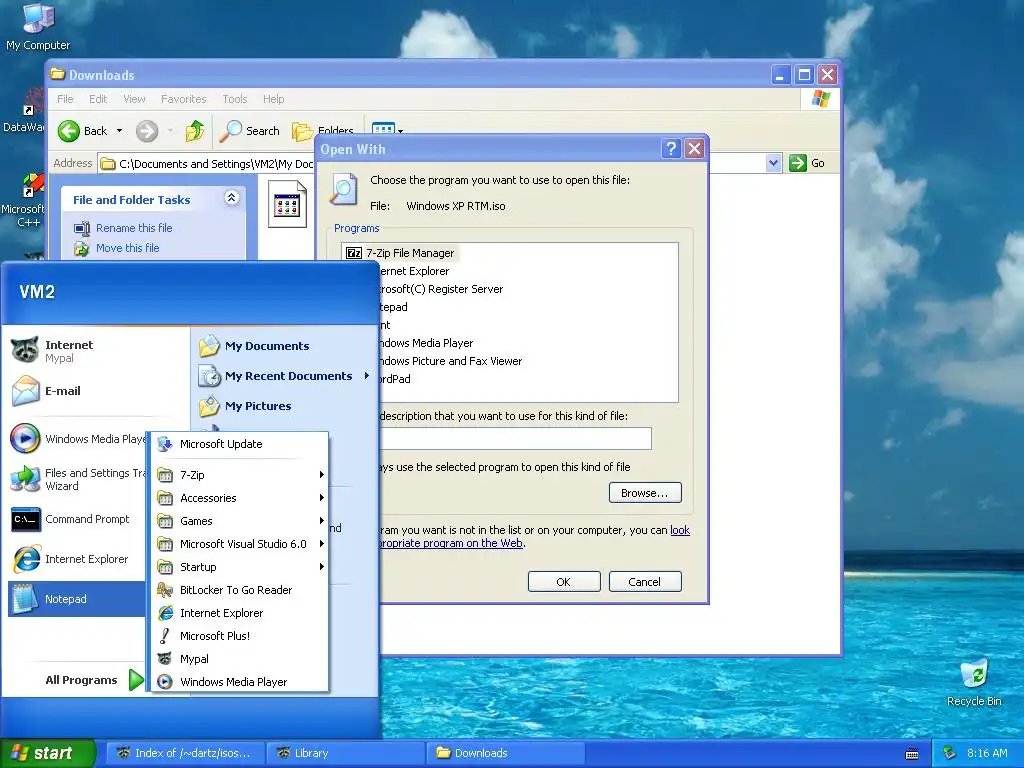Screen dimensions: 1024x768
Task: Click OK in Open With dialog
Action: coord(564,582)
